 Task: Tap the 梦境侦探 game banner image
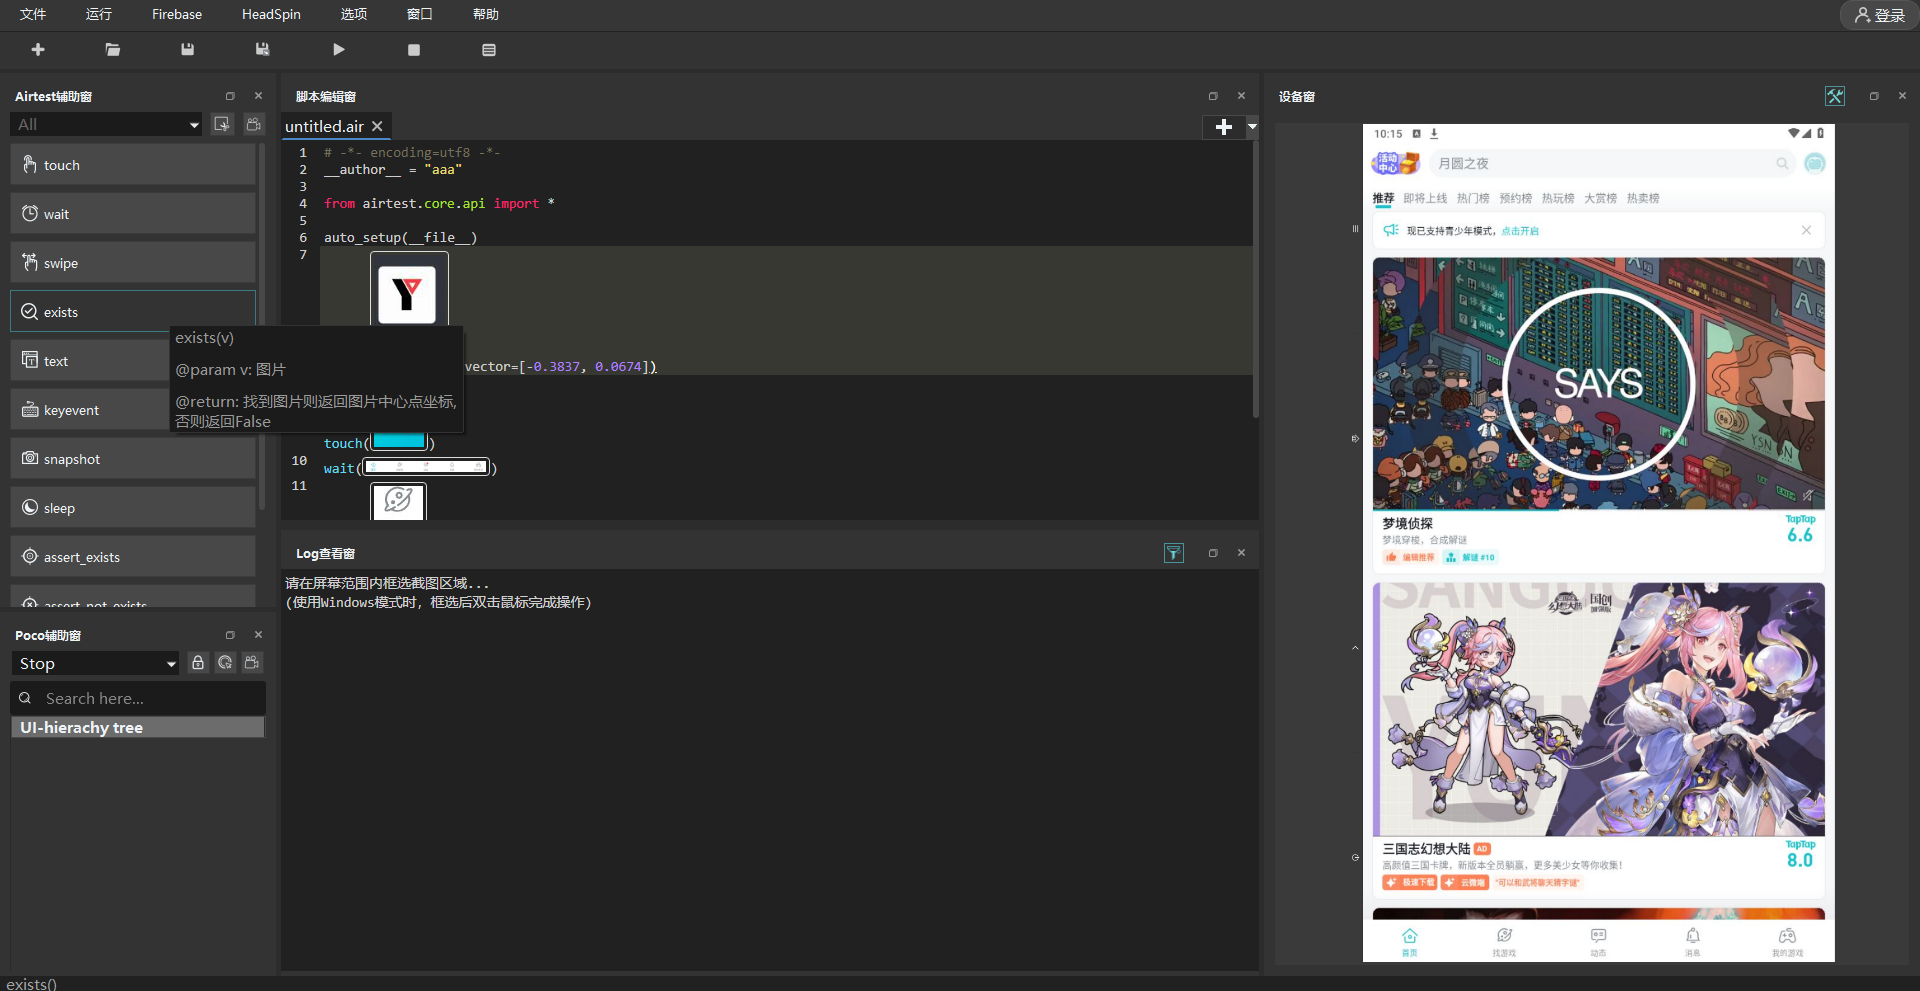click(x=1598, y=384)
